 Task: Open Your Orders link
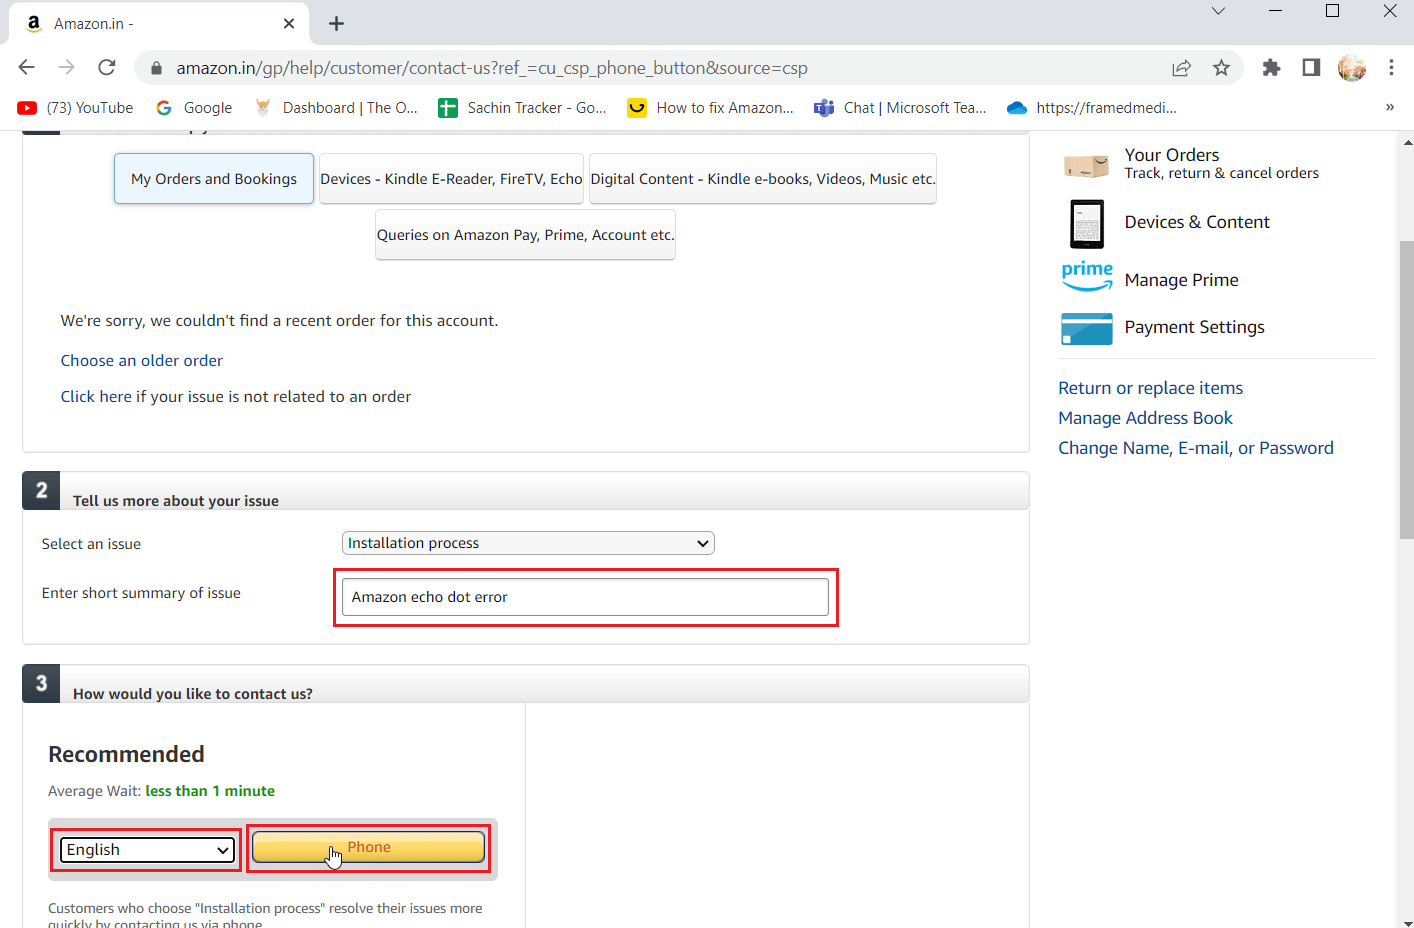(1171, 155)
